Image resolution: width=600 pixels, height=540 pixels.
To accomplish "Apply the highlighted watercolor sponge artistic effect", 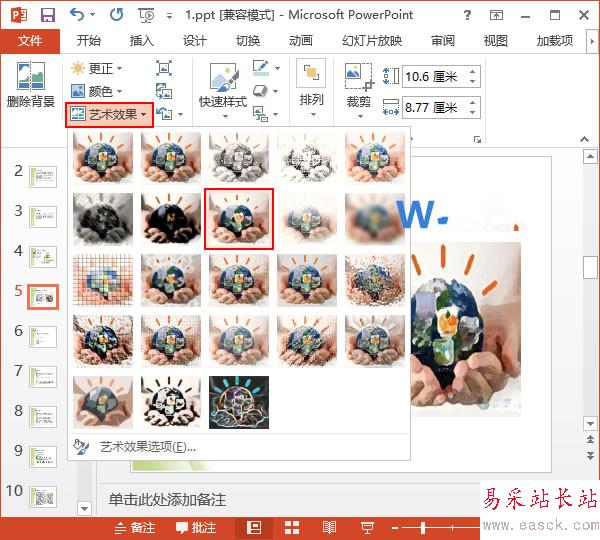I will click(239, 219).
